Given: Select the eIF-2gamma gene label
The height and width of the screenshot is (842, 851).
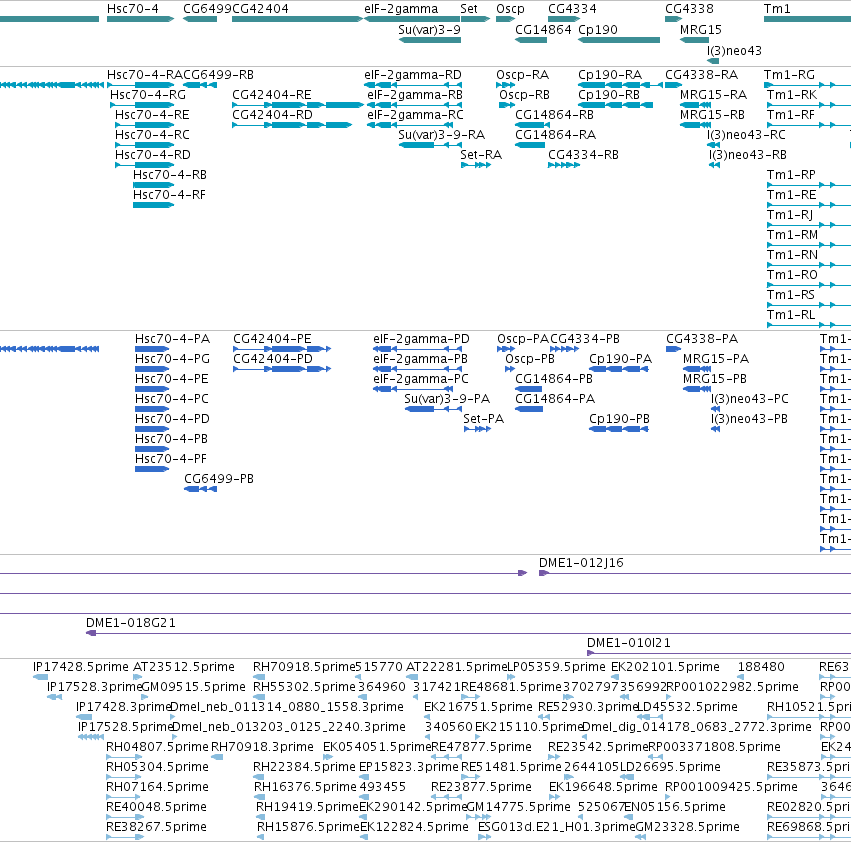Looking at the screenshot, I should (401, 9).
